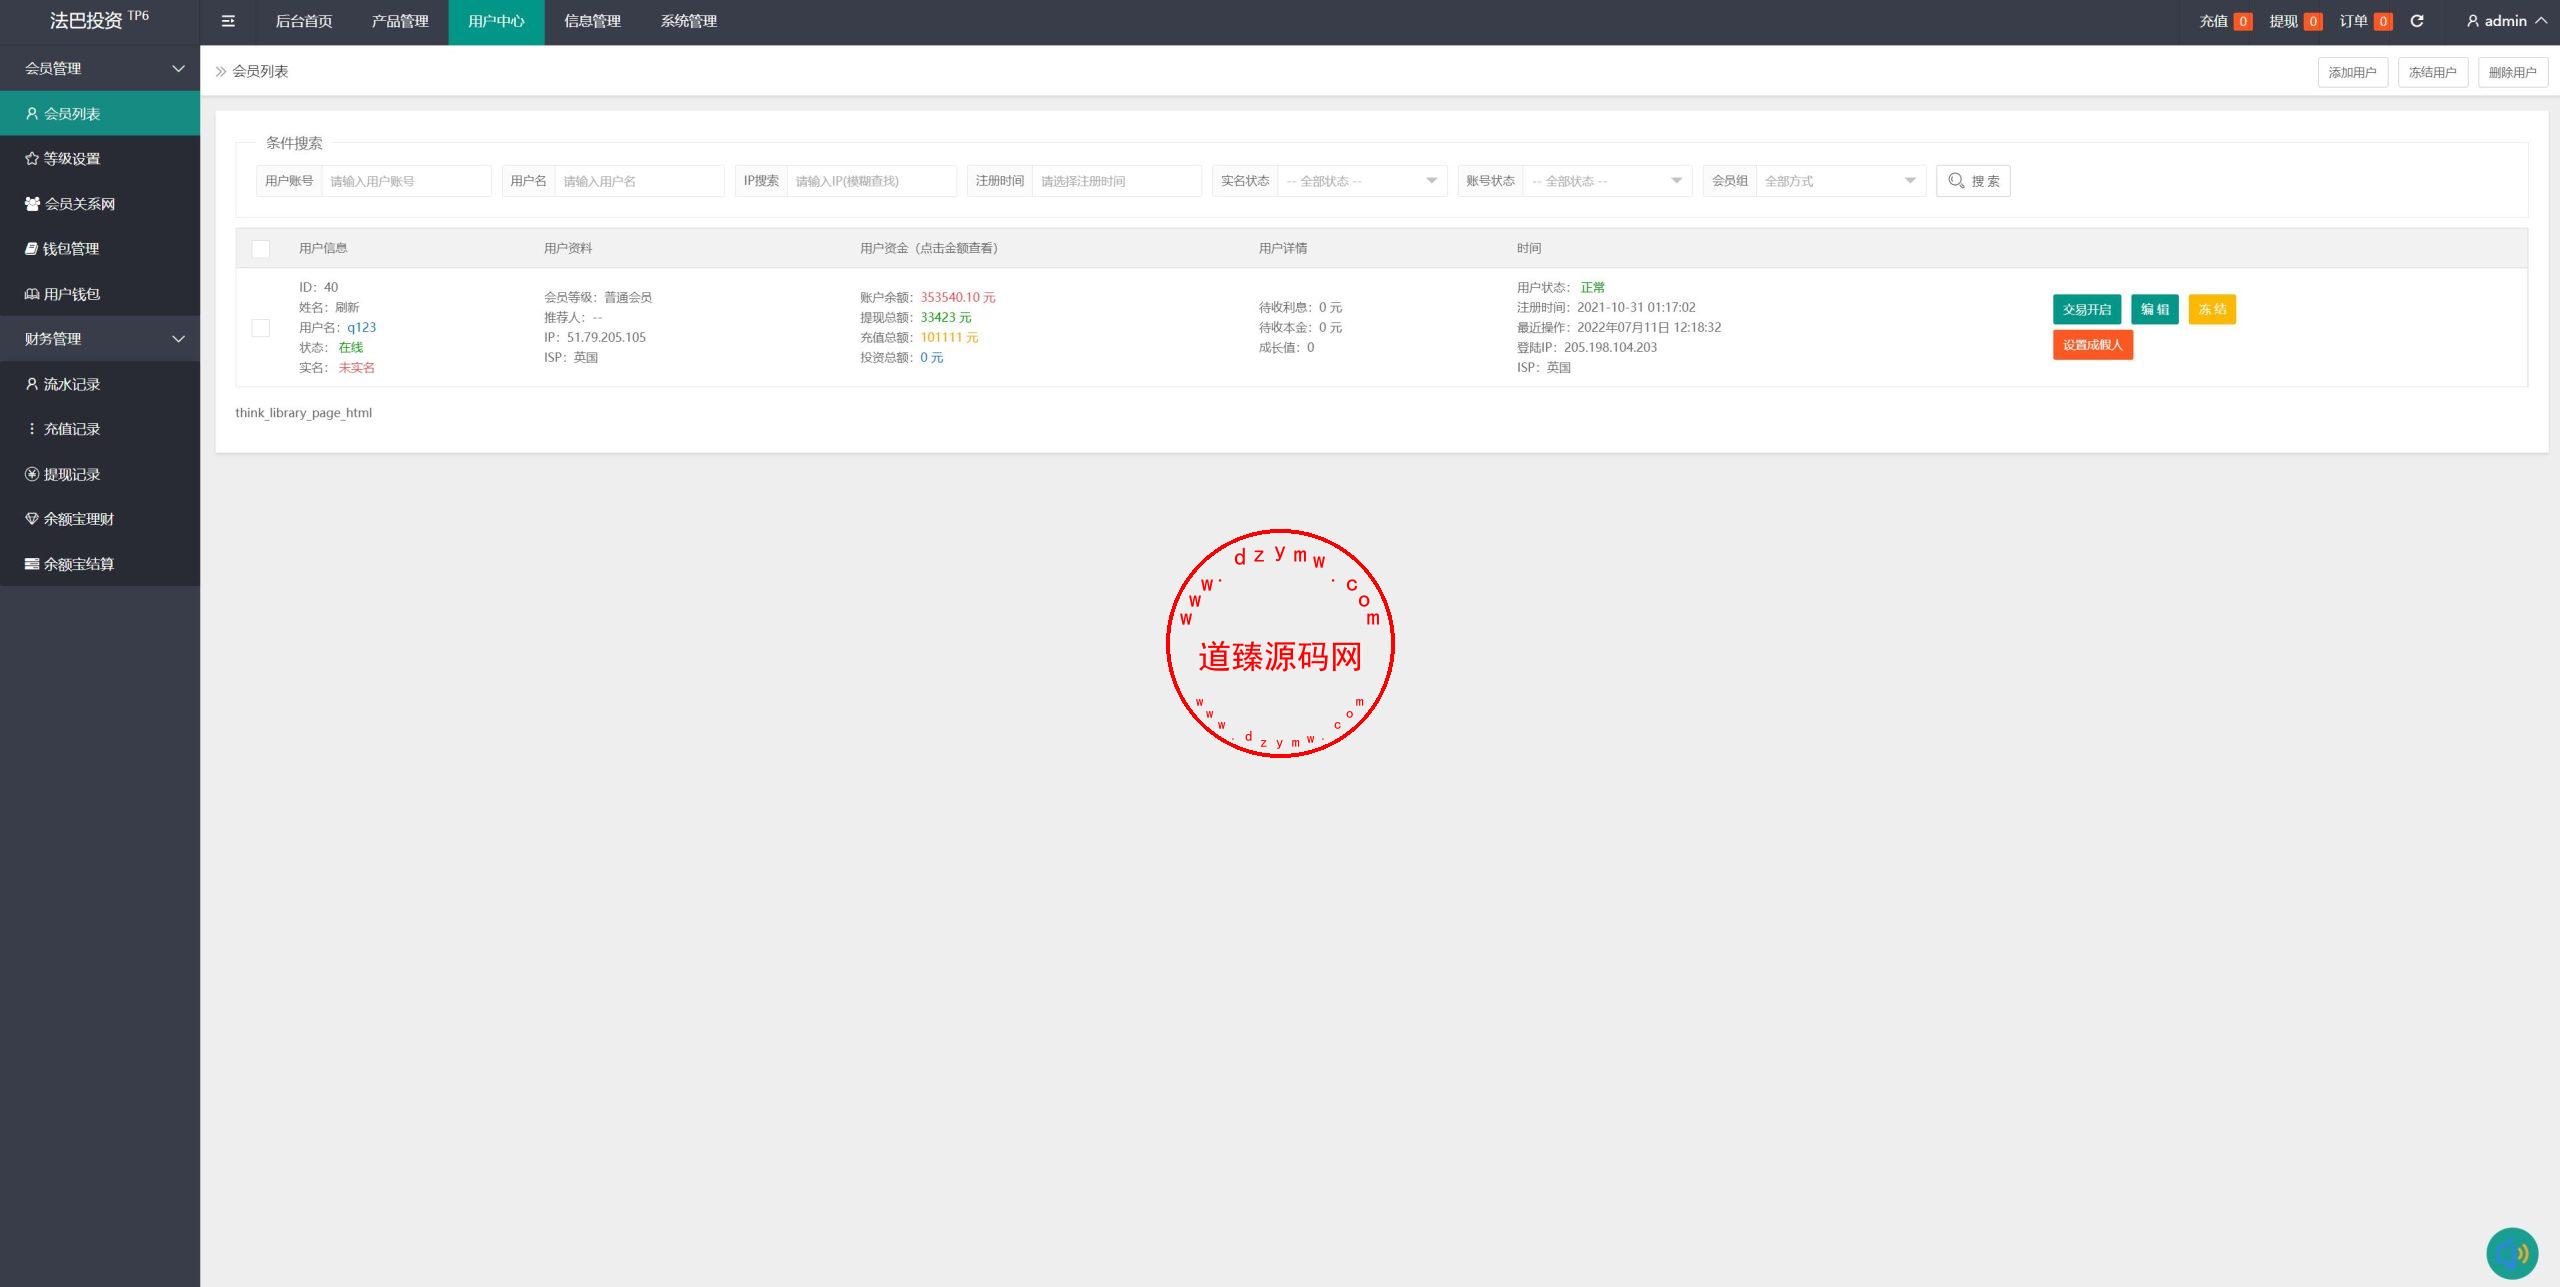This screenshot has height=1287, width=2560.
Task: Click the 会员列表 breadcrumb text
Action: click(x=260, y=71)
